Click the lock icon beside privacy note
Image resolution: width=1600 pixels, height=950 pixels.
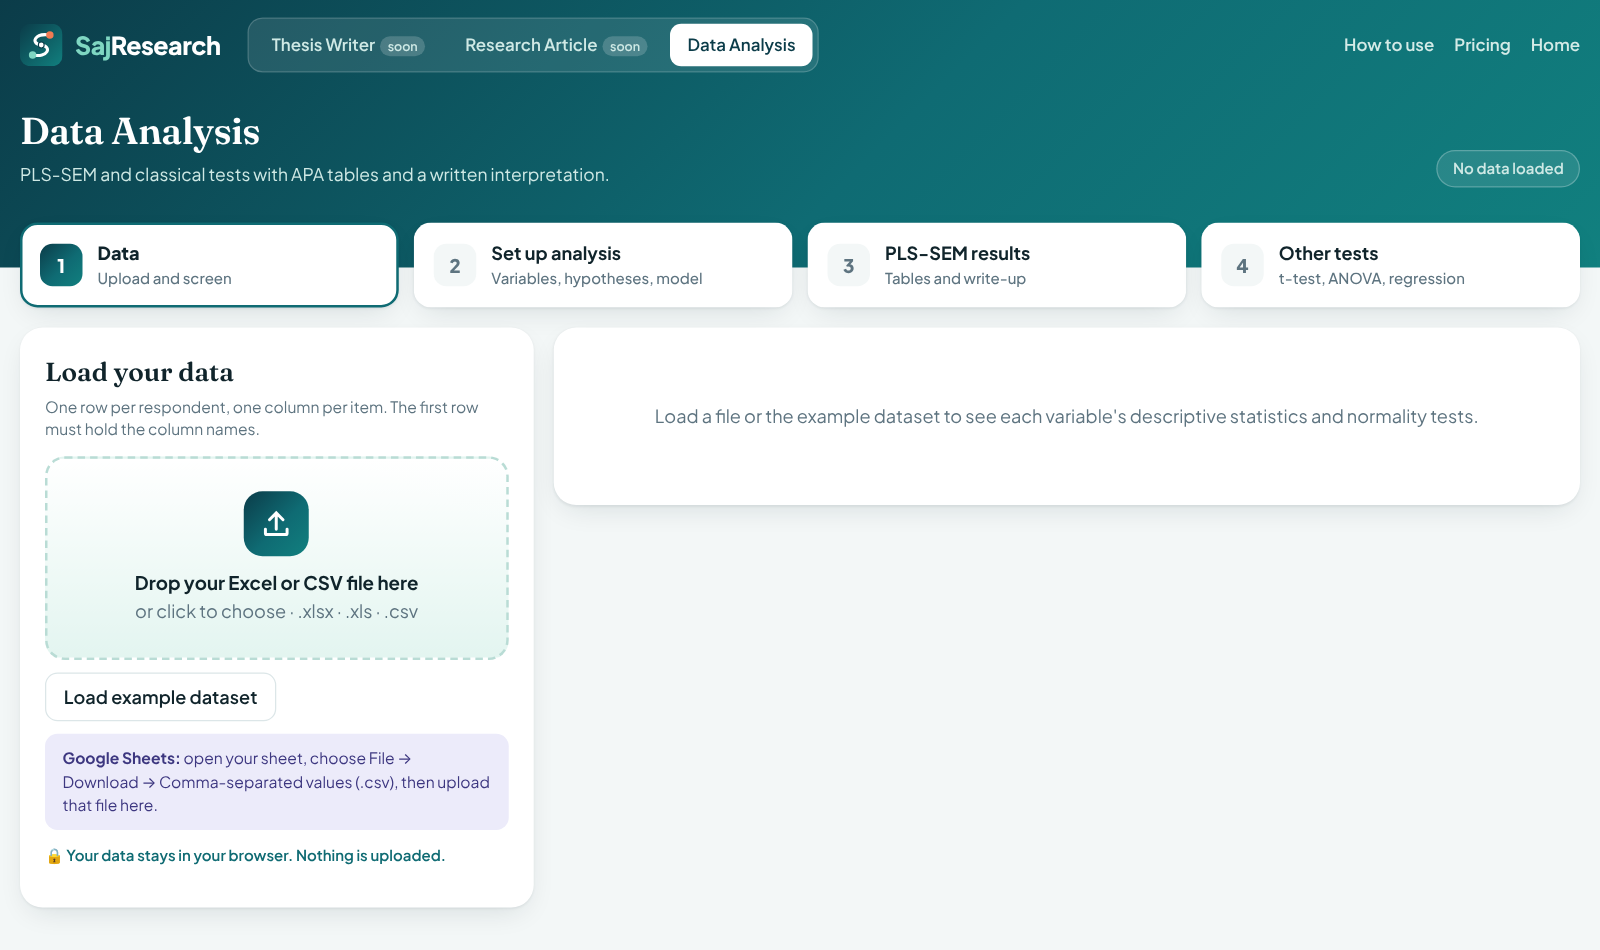coord(54,856)
